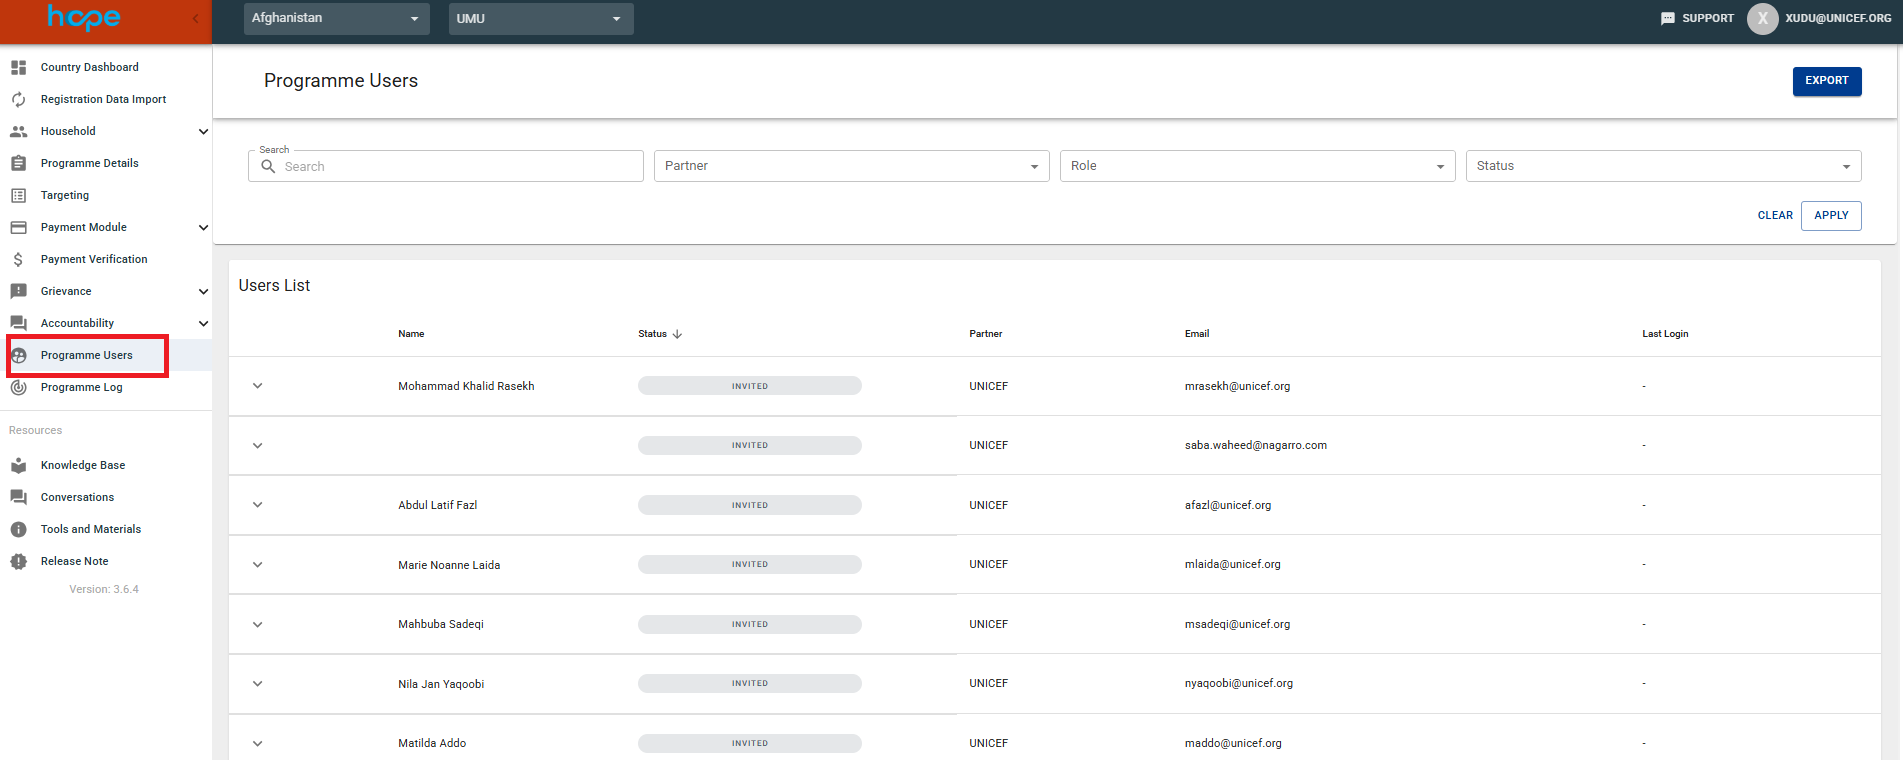Click the APPLY filter button

click(1830, 215)
